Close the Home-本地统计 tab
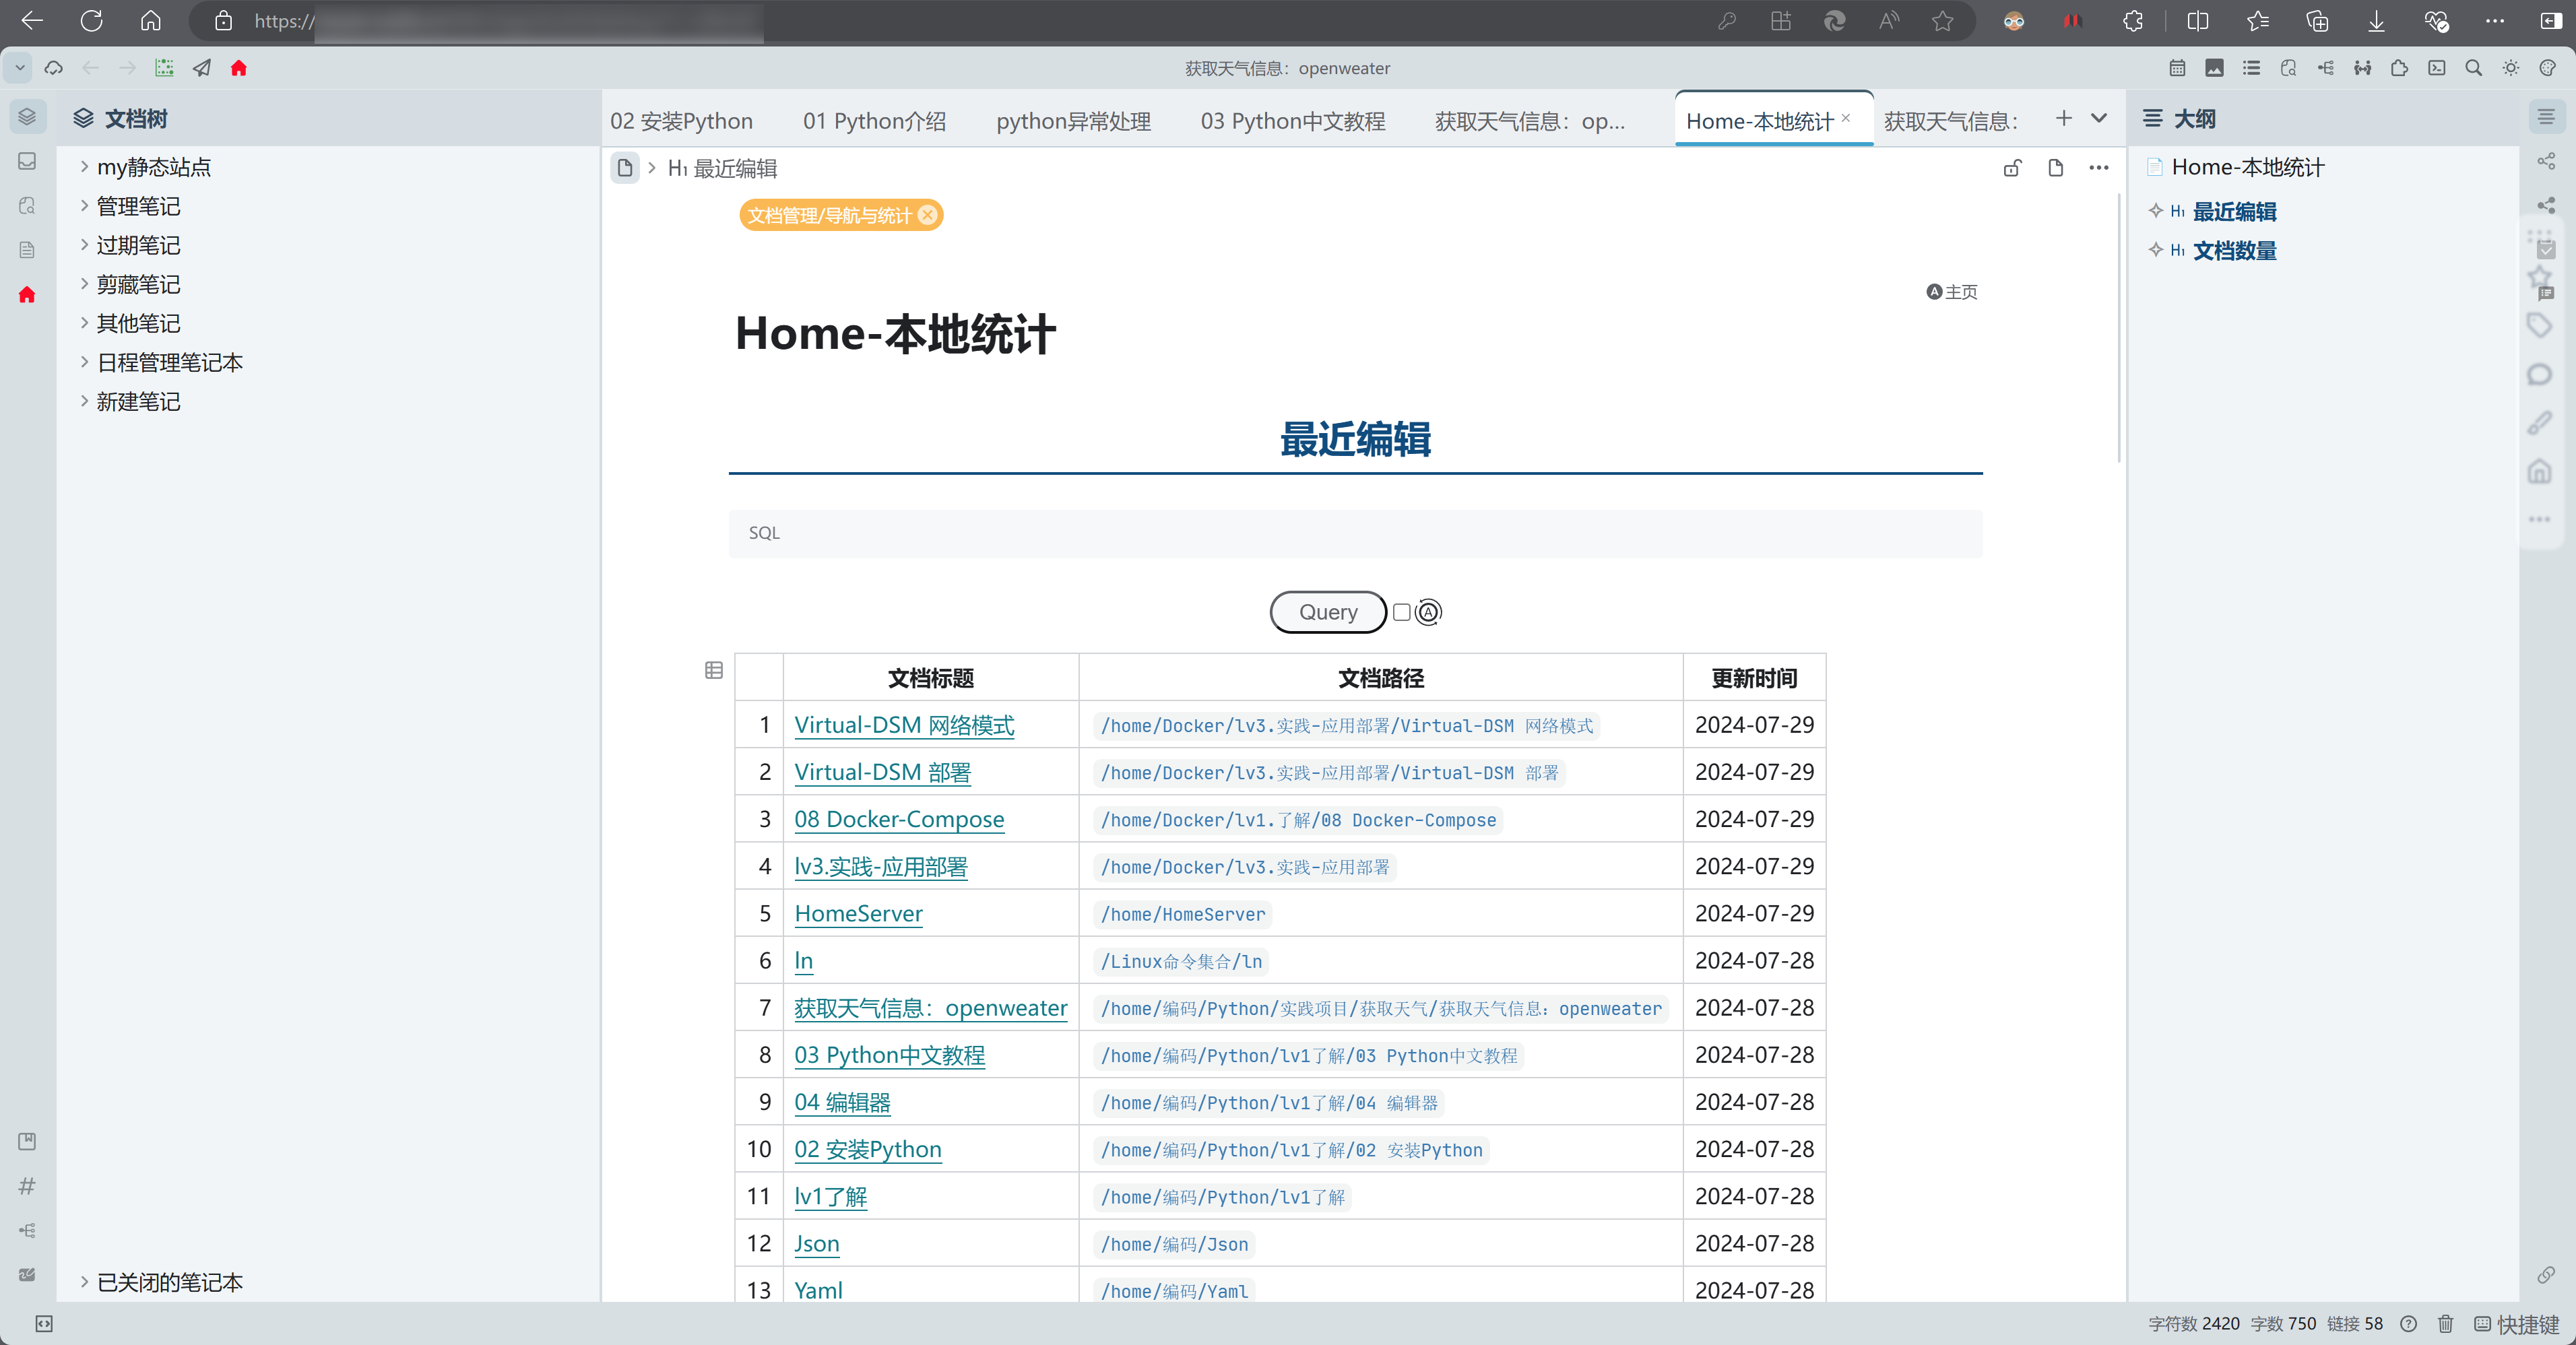Viewport: 2576px width, 1345px height. tap(1846, 118)
